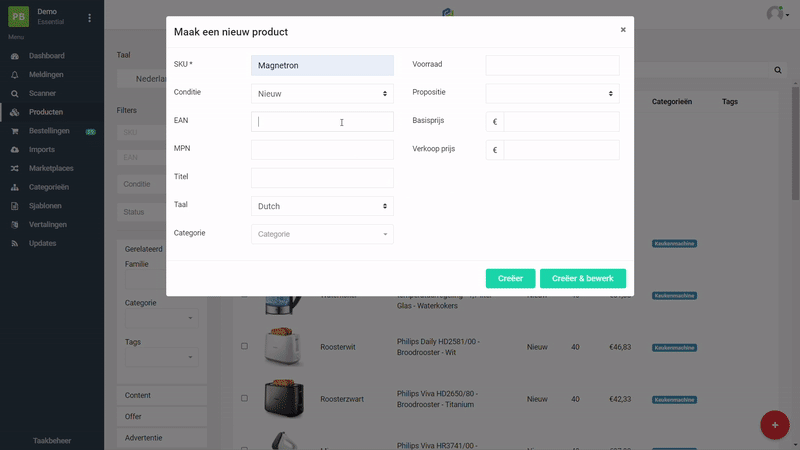Close the new product dialog
Screen dimensions: 800x450
pyautogui.click(x=623, y=30)
